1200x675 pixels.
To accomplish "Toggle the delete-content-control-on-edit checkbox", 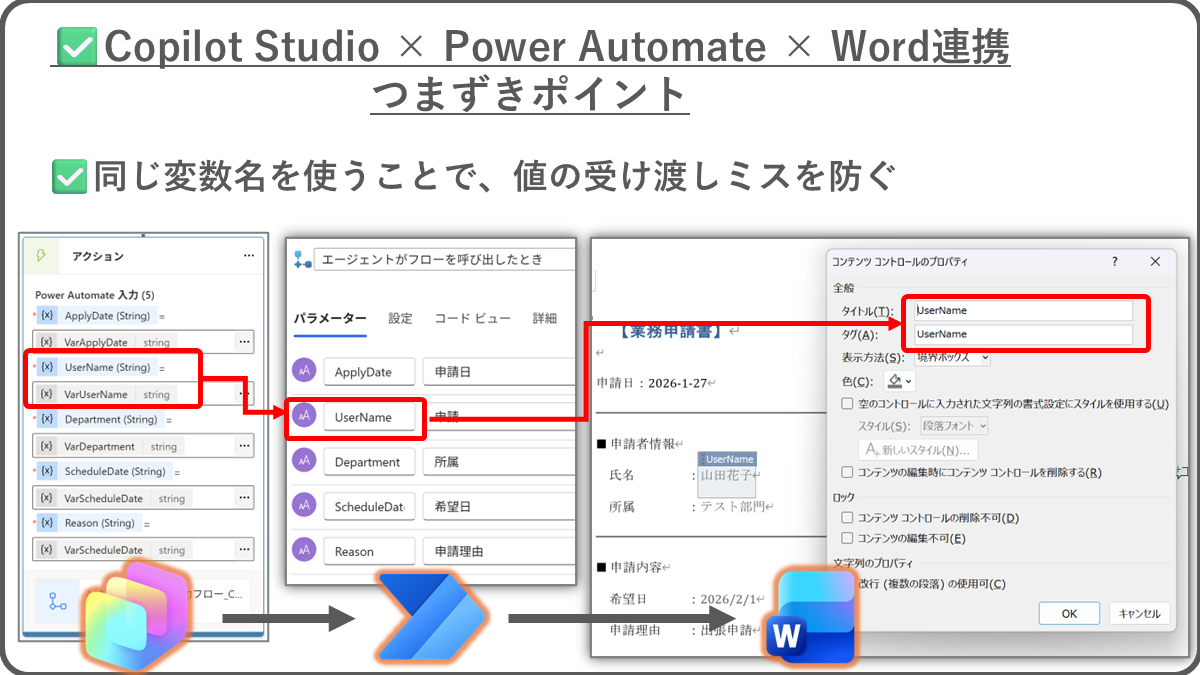I will 848,472.
